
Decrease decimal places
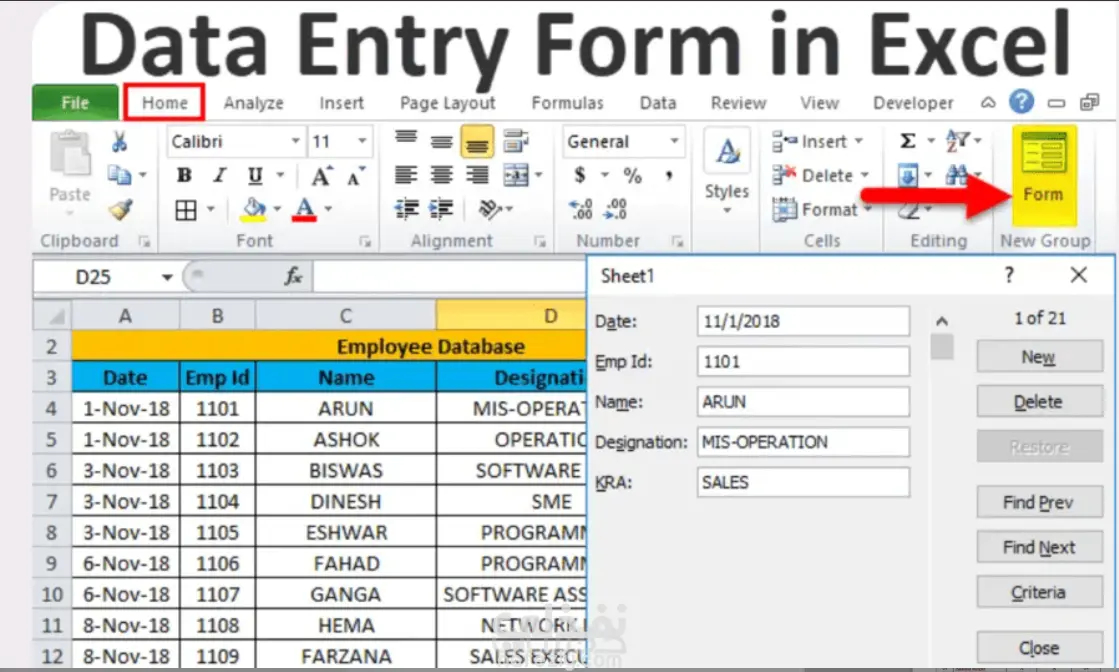click(615, 209)
